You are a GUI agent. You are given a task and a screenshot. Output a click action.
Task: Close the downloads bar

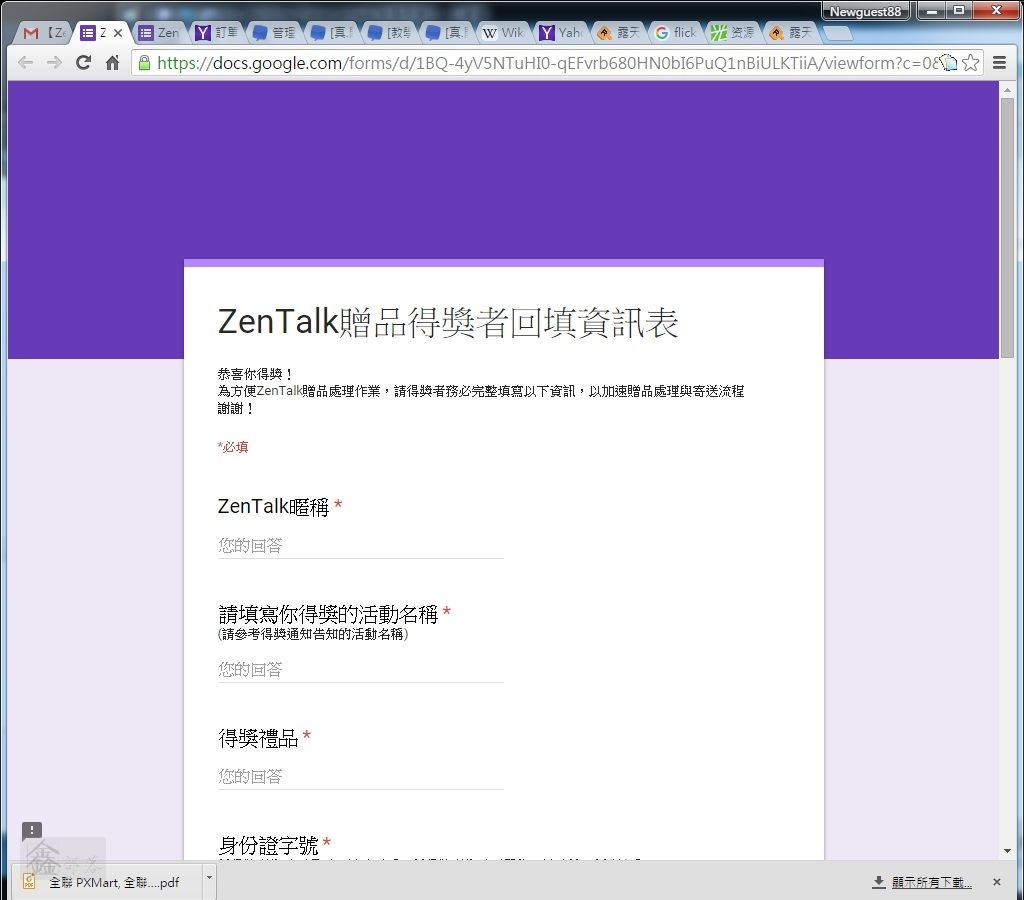(997, 882)
